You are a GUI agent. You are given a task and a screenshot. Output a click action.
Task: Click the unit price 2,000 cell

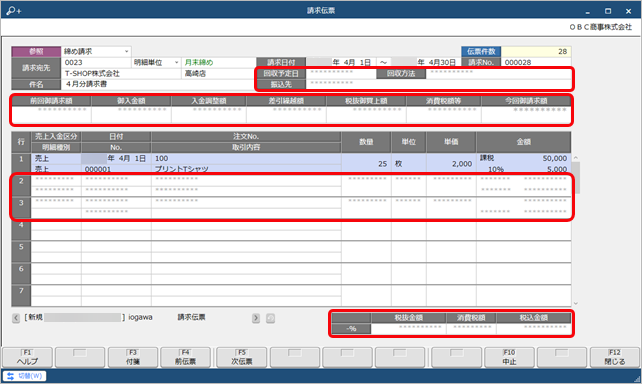tap(451, 163)
